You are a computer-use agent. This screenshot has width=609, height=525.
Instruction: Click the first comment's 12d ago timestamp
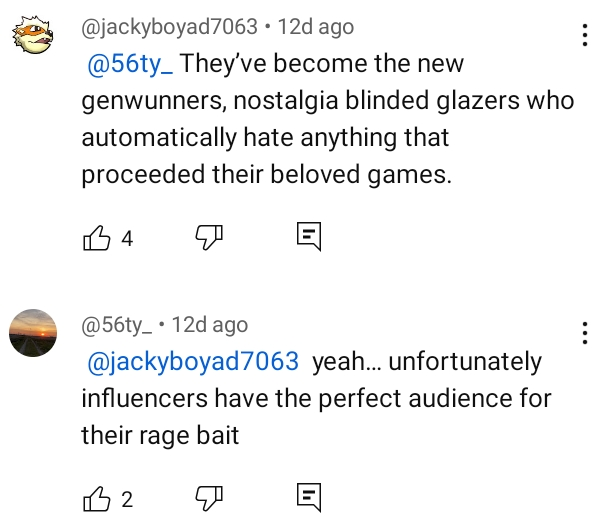click(316, 27)
